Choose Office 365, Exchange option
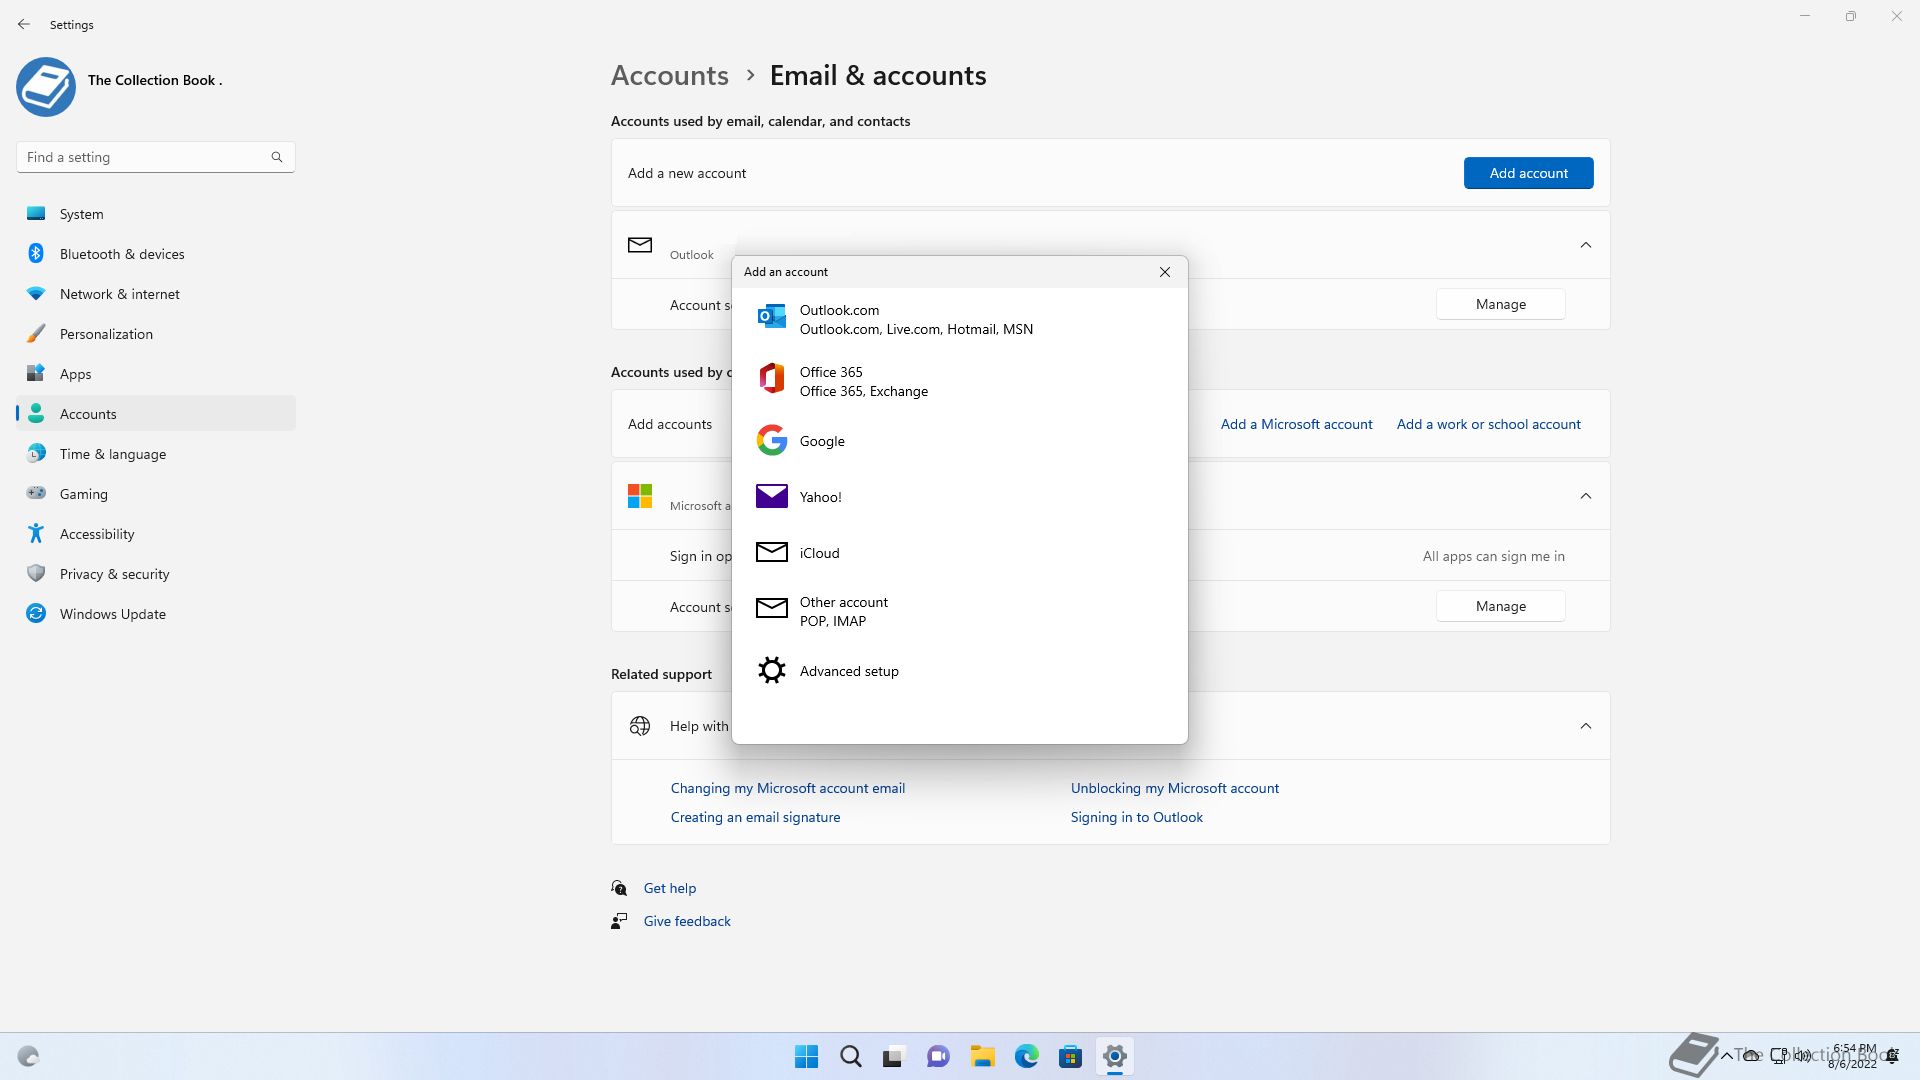Image resolution: width=1920 pixels, height=1080 pixels. 960,381
